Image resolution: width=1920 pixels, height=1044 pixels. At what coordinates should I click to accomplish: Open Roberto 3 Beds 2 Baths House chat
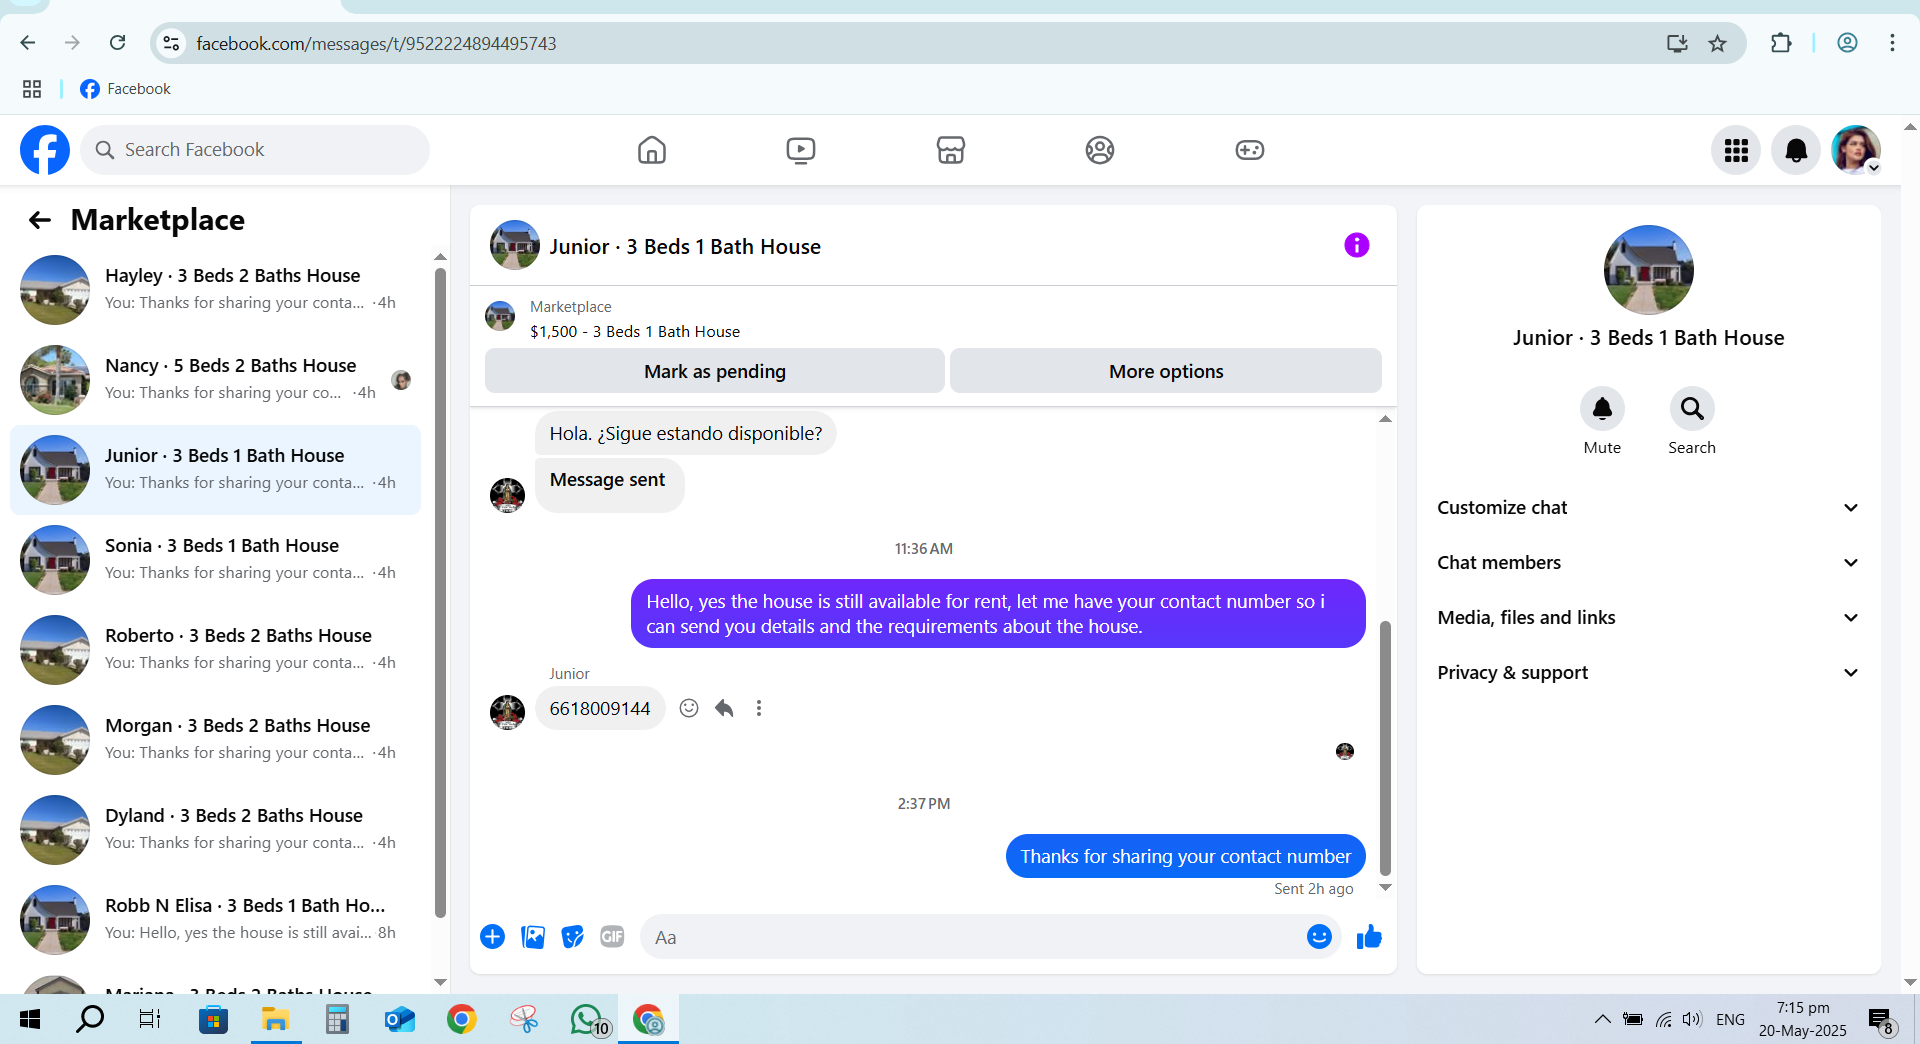coord(215,650)
